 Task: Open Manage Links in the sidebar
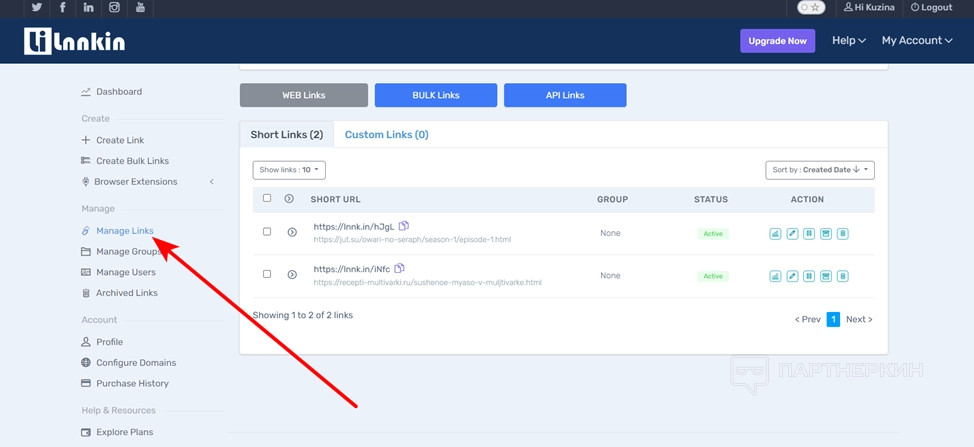(118, 231)
